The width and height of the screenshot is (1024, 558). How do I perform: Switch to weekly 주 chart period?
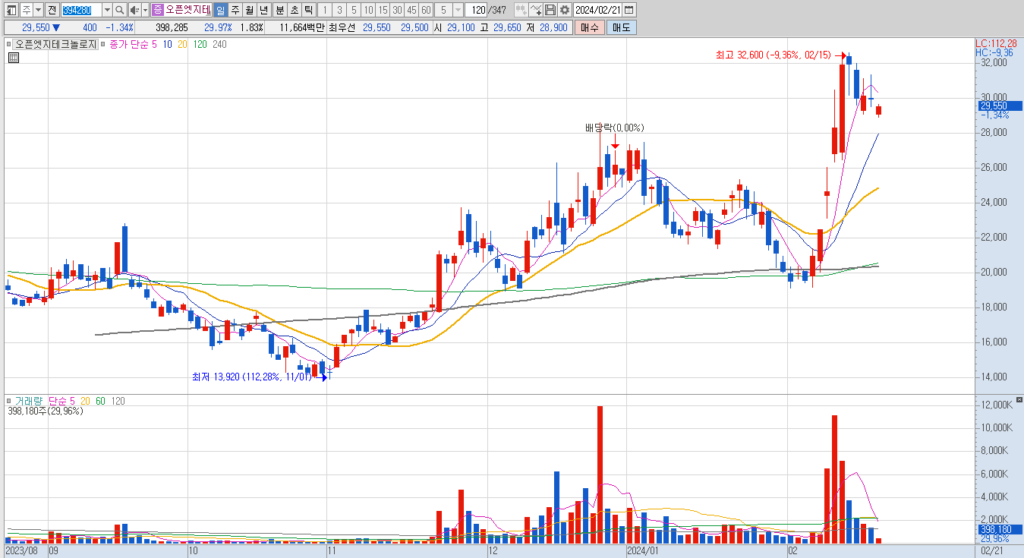tap(235, 10)
